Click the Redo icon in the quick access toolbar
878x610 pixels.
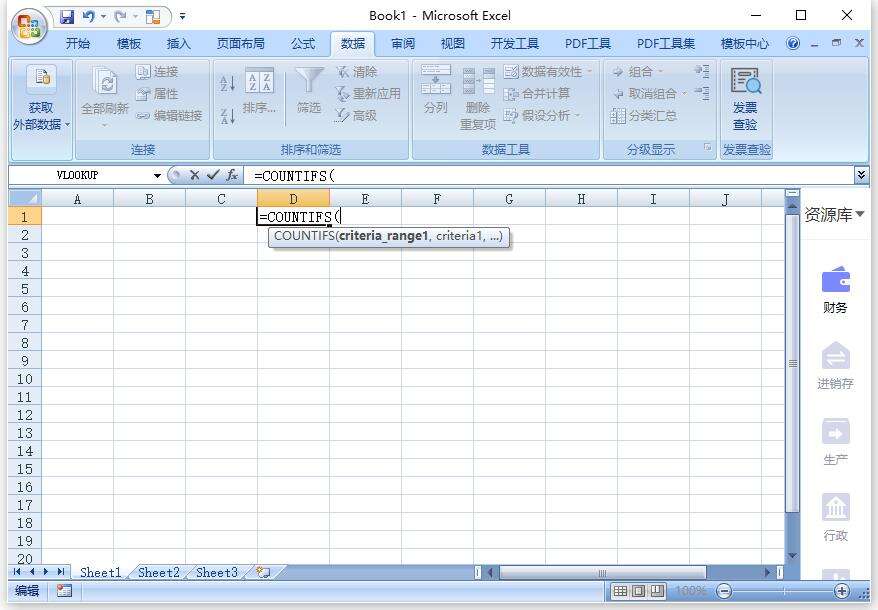tap(120, 17)
